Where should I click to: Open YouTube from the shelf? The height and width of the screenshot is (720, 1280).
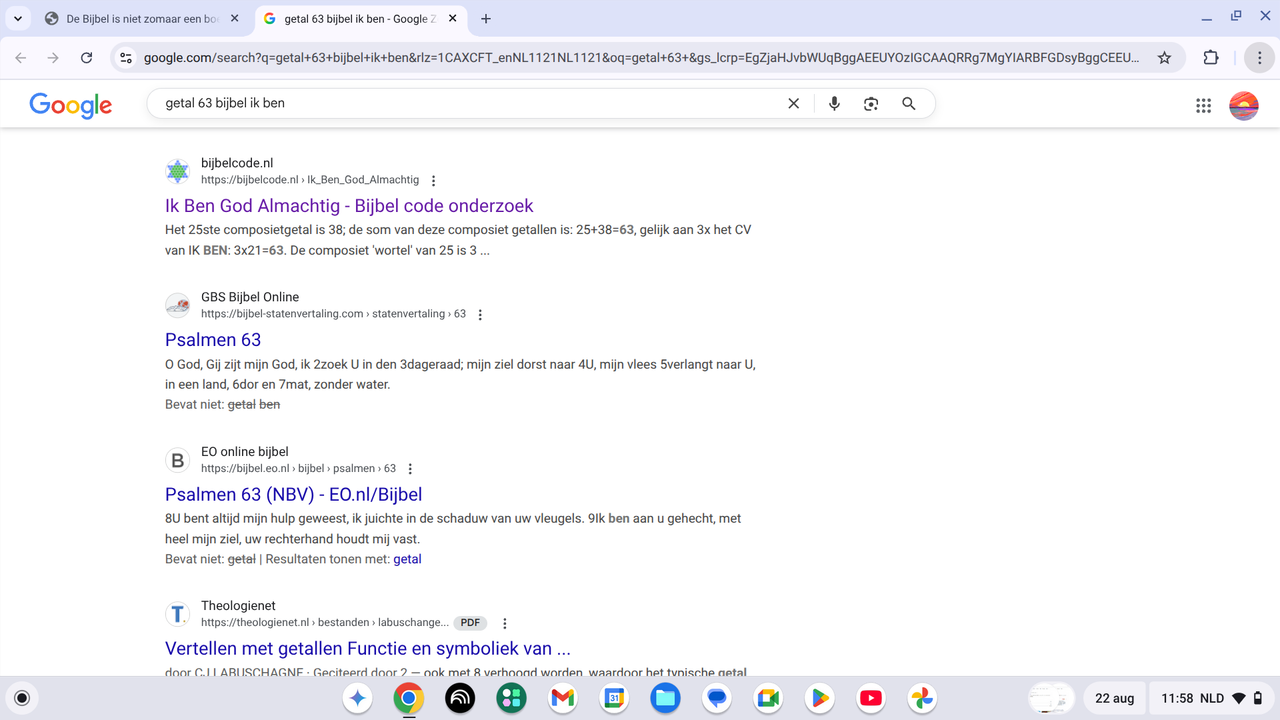coord(871,698)
